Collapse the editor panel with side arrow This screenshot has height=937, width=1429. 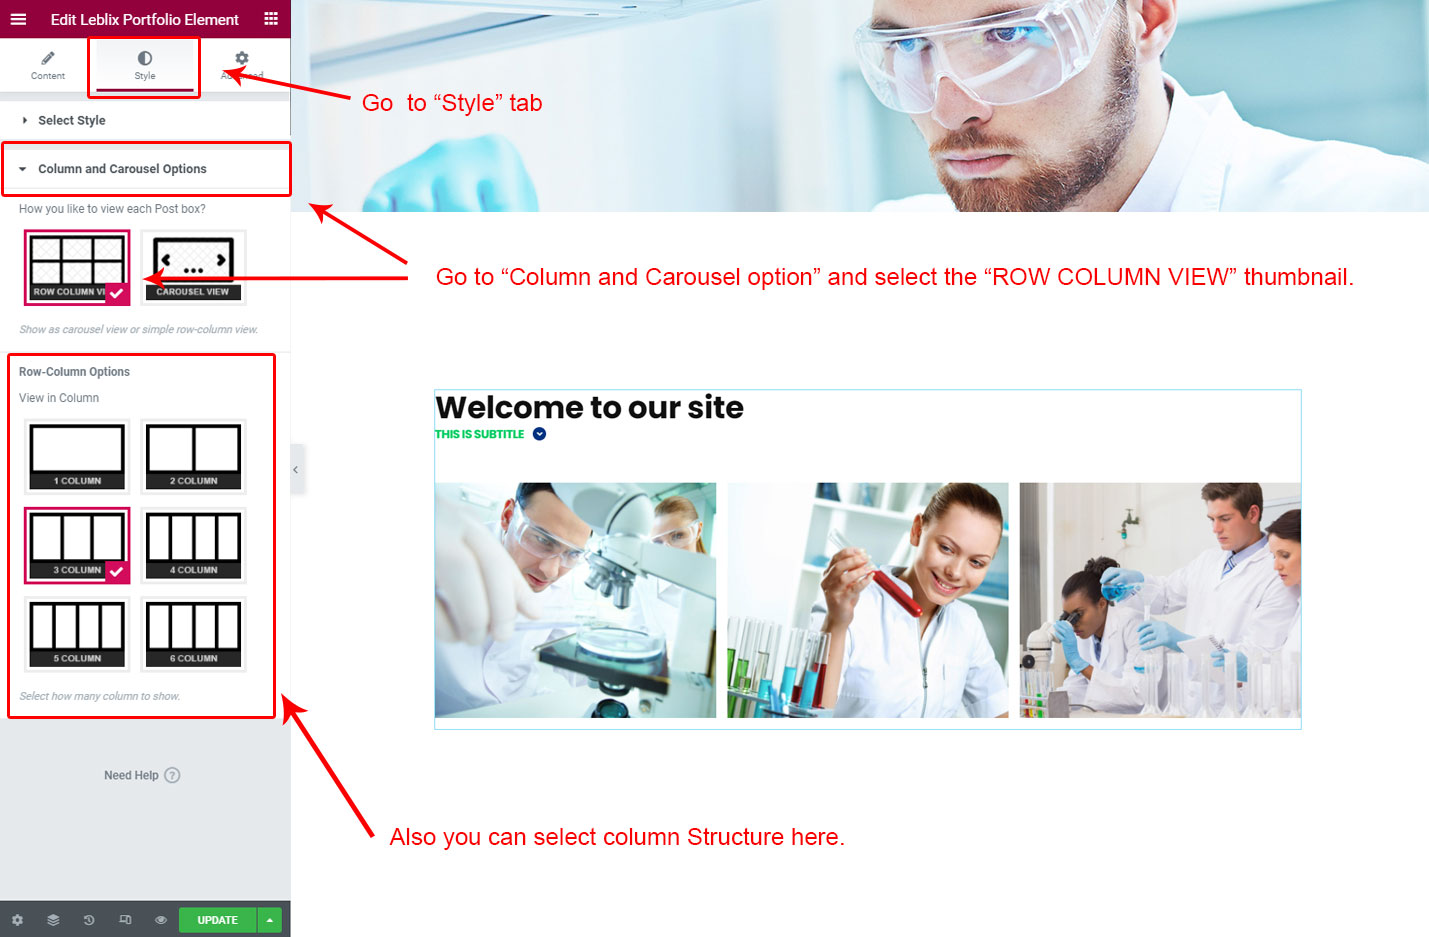coord(296,470)
